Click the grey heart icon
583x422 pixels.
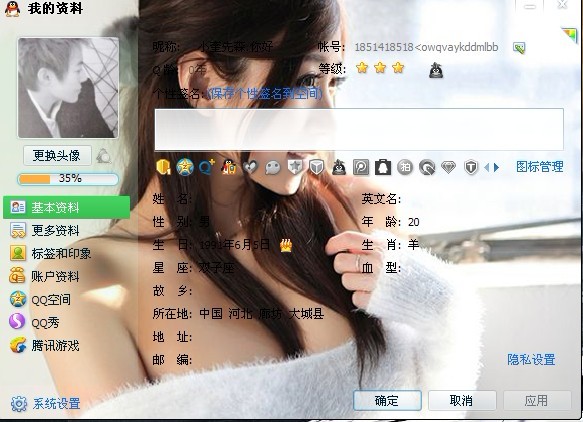[x=251, y=167]
